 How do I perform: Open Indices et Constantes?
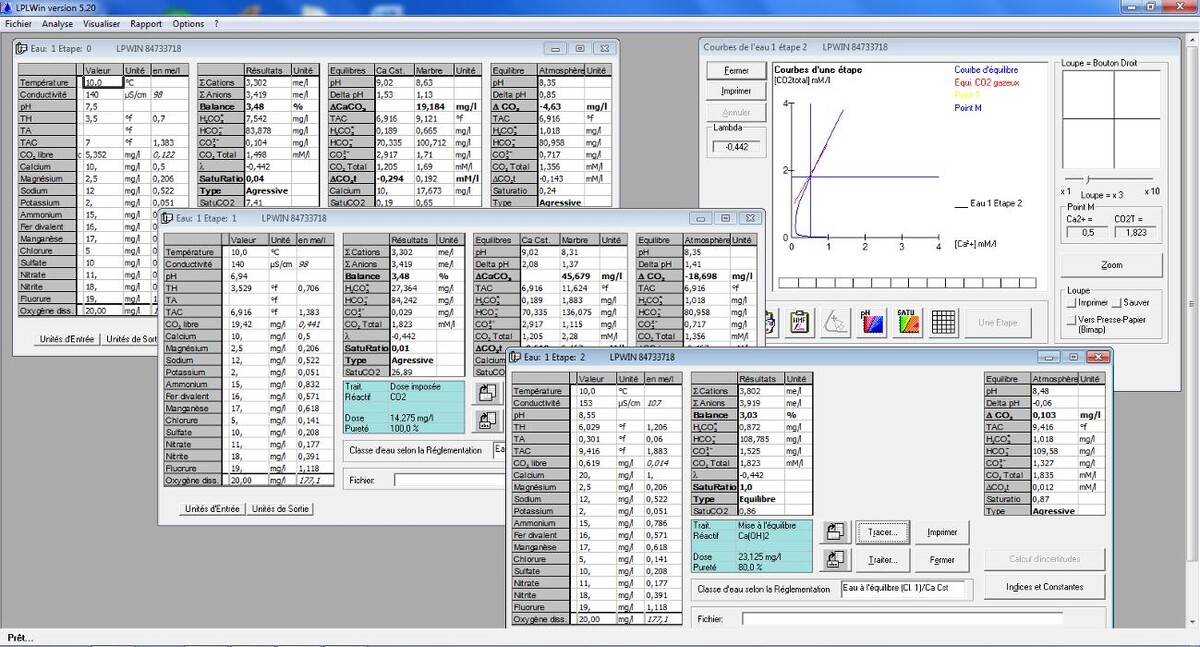click(1044, 587)
